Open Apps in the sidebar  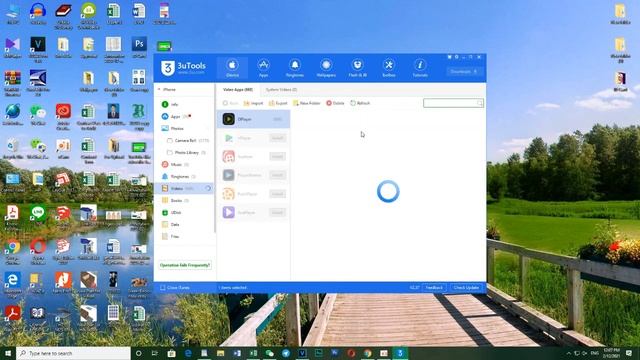[176, 116]
